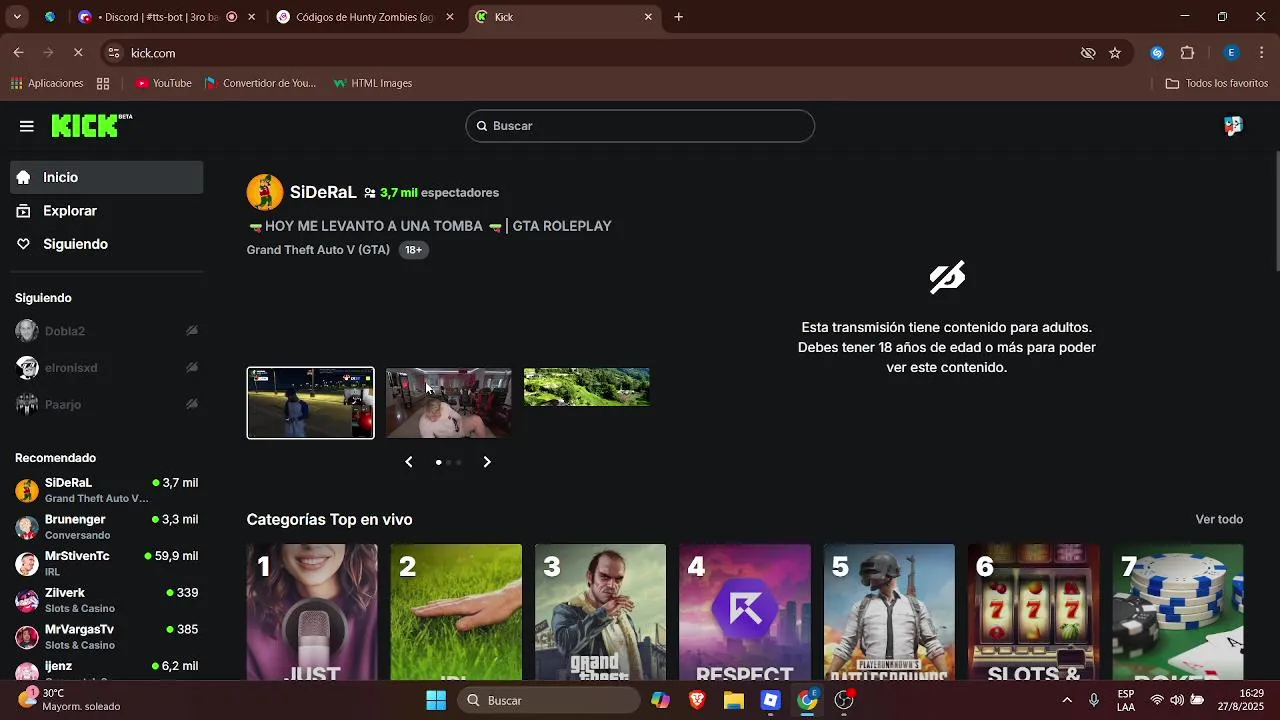Bookmark this page with the star icon
The height and width of the screenshot is (720, 1280).
point(1115,53)
